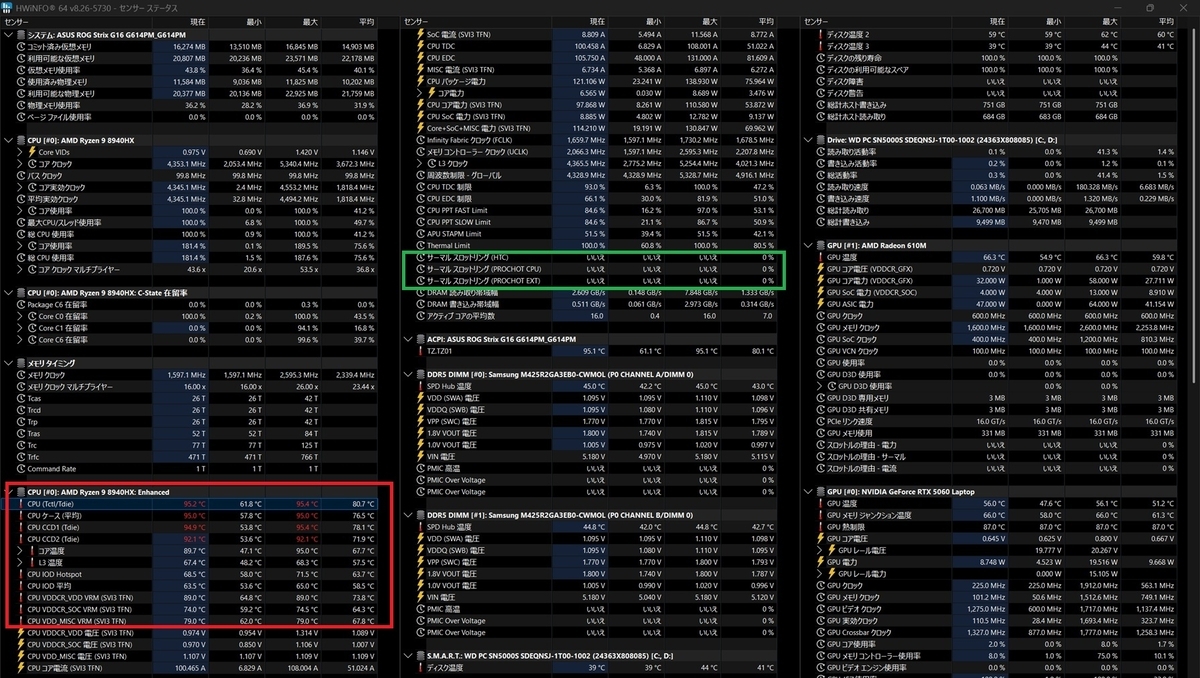1200x678 pixels.
Task: Click the icon beside 読み取り活動率
Action: point(820,151)
